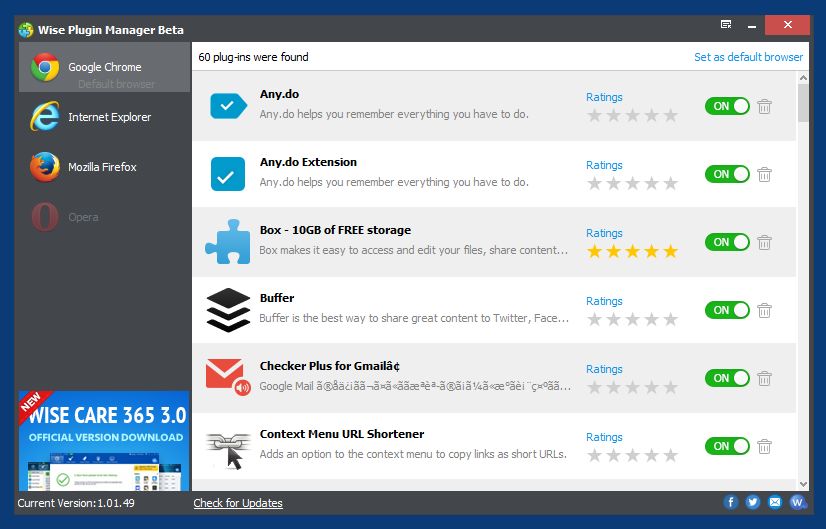Open the Wise website W icon

click(798, 502)
